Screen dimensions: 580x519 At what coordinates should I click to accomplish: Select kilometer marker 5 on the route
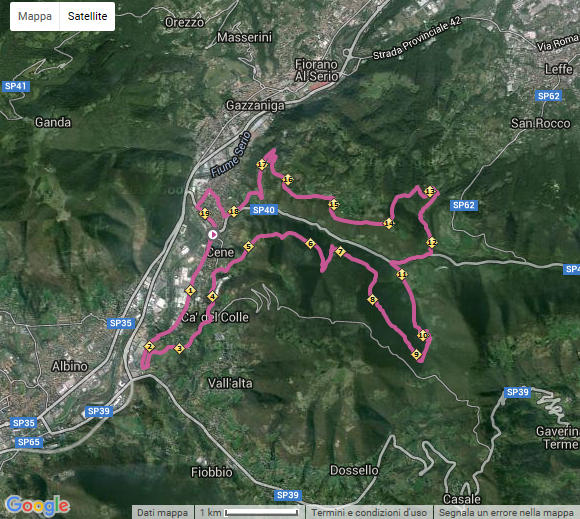tap(249, 246)
